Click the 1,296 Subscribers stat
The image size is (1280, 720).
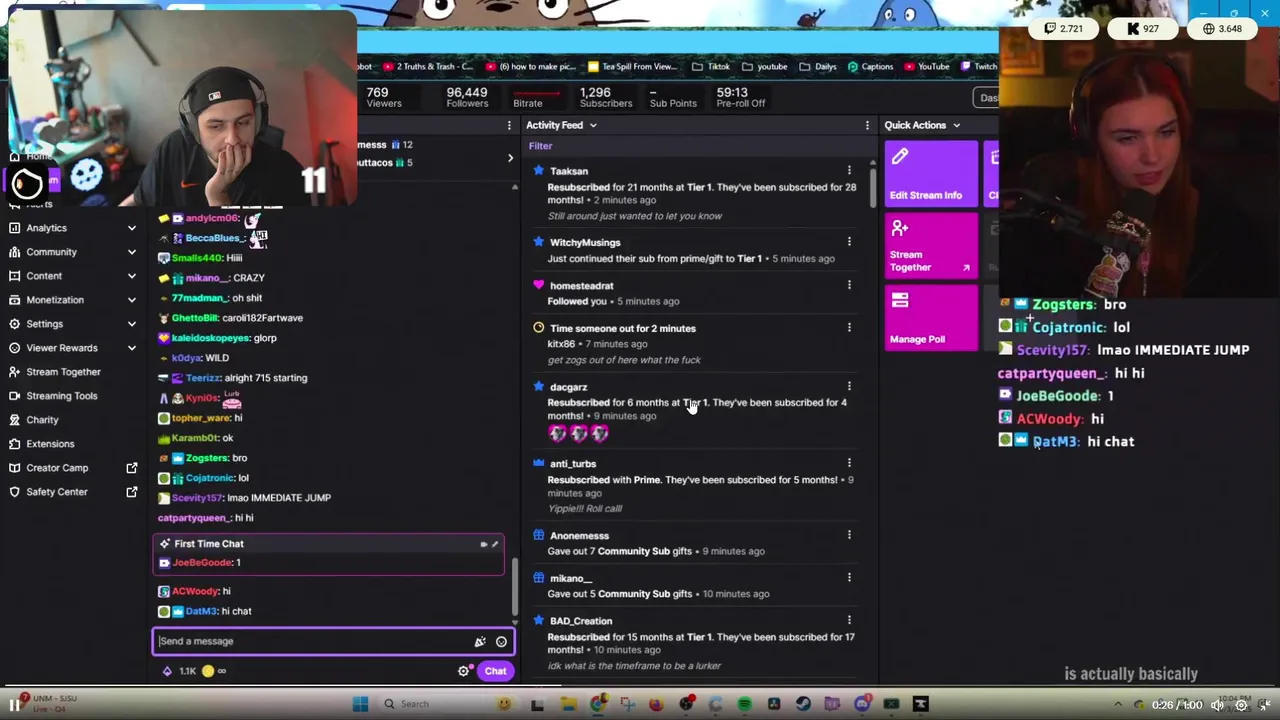pos(605,97)
